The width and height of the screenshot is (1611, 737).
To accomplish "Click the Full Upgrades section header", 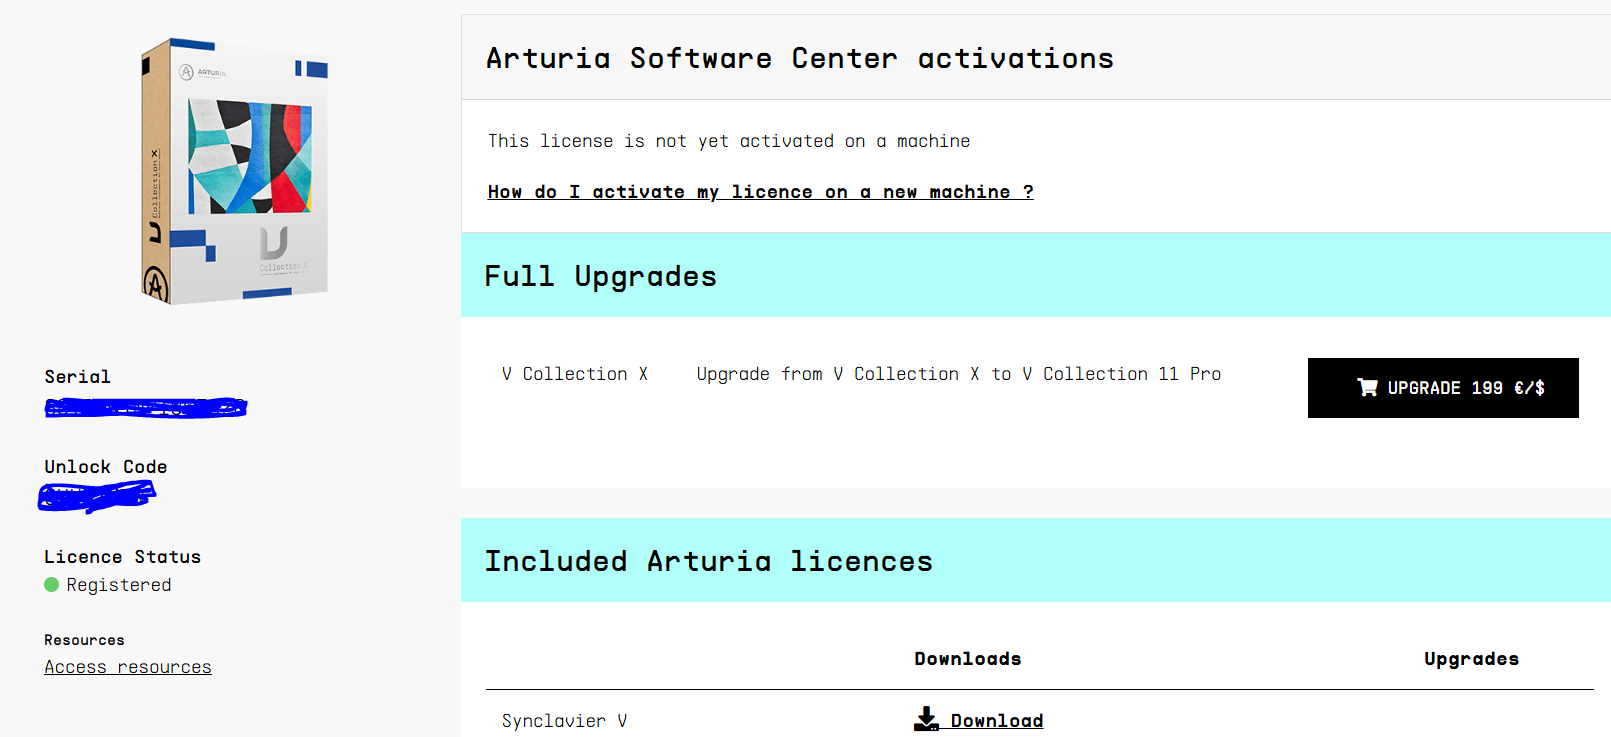I will [x=1036, y=275].
